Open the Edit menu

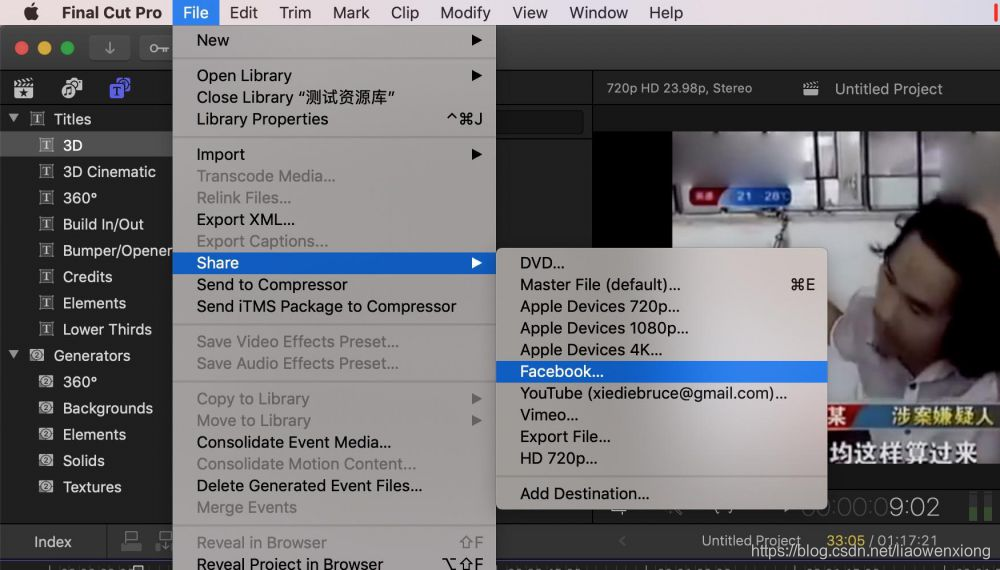[244, 13]
